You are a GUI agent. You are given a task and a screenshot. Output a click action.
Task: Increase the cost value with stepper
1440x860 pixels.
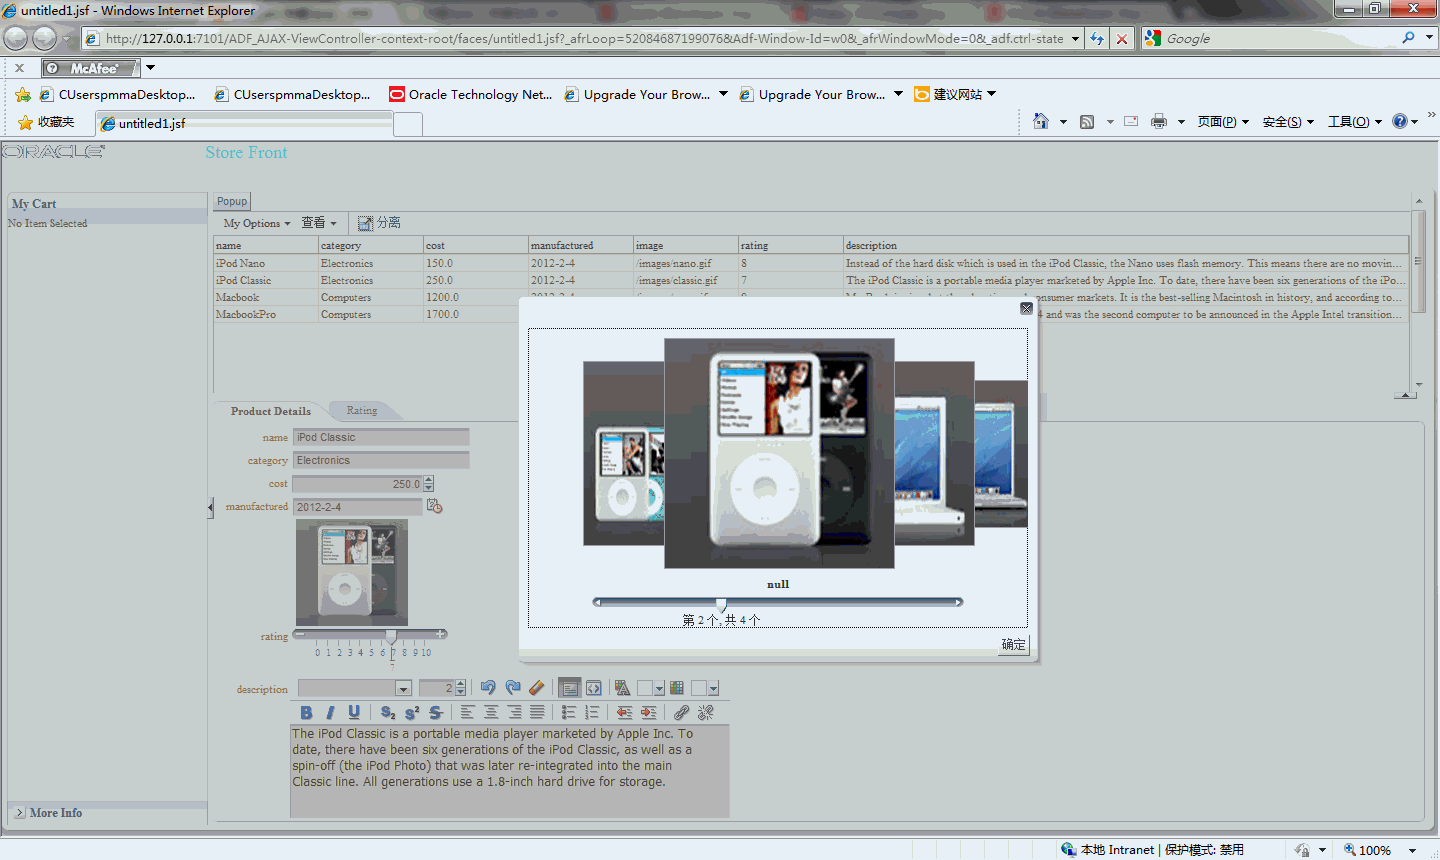(429, 480)
